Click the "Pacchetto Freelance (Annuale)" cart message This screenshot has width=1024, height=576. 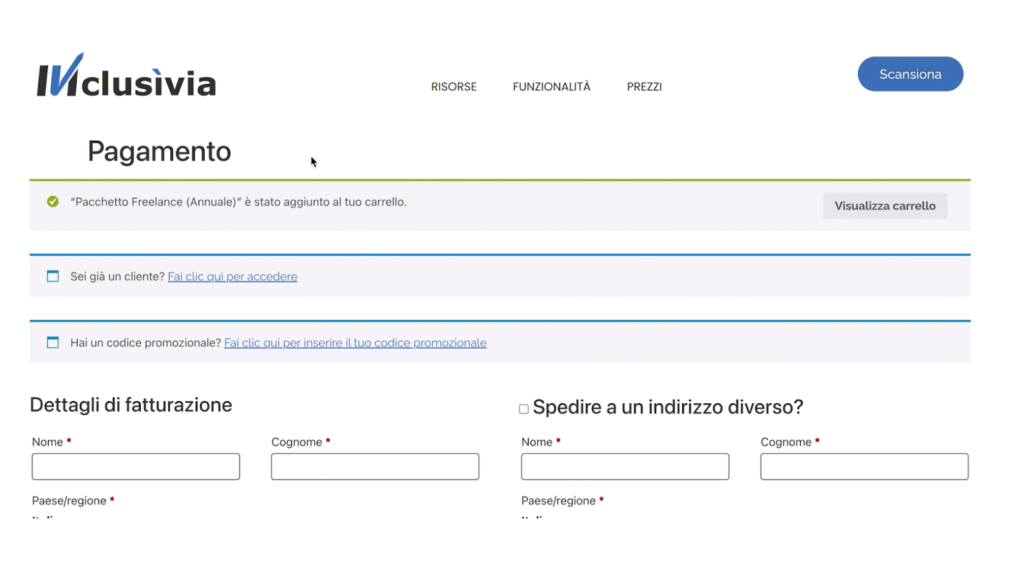tap(238, 202)
